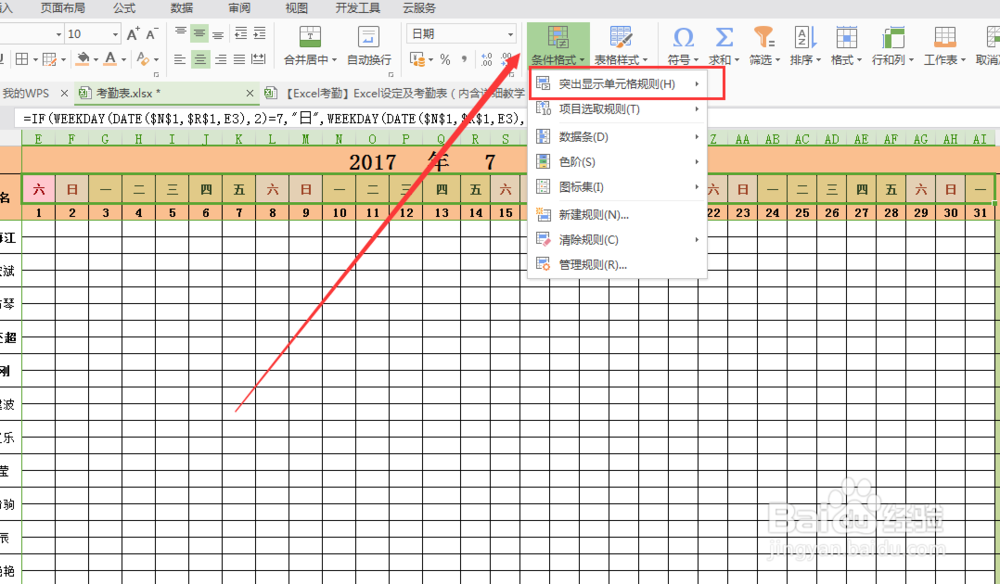Viewport: 1000px width, 584px height.
Task: Open 项目选取规则(T) submenu
Action: click(617, 109)
